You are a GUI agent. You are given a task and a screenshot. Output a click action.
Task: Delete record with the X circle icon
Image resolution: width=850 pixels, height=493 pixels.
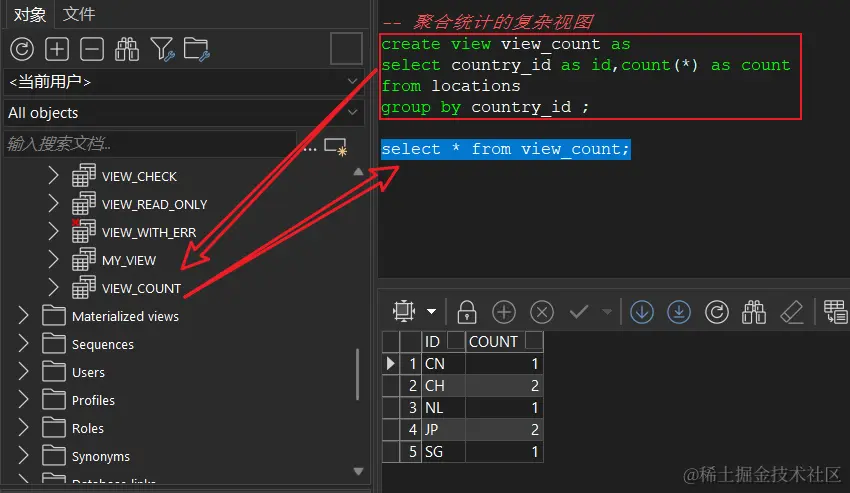pos(542,312)
